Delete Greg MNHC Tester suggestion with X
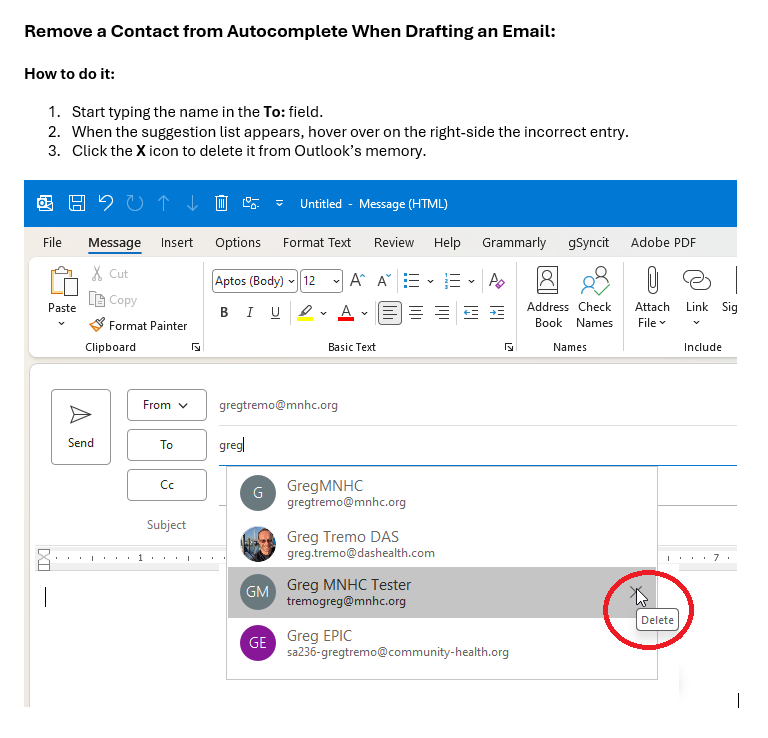The image size is (768, 738). point(636,592)
